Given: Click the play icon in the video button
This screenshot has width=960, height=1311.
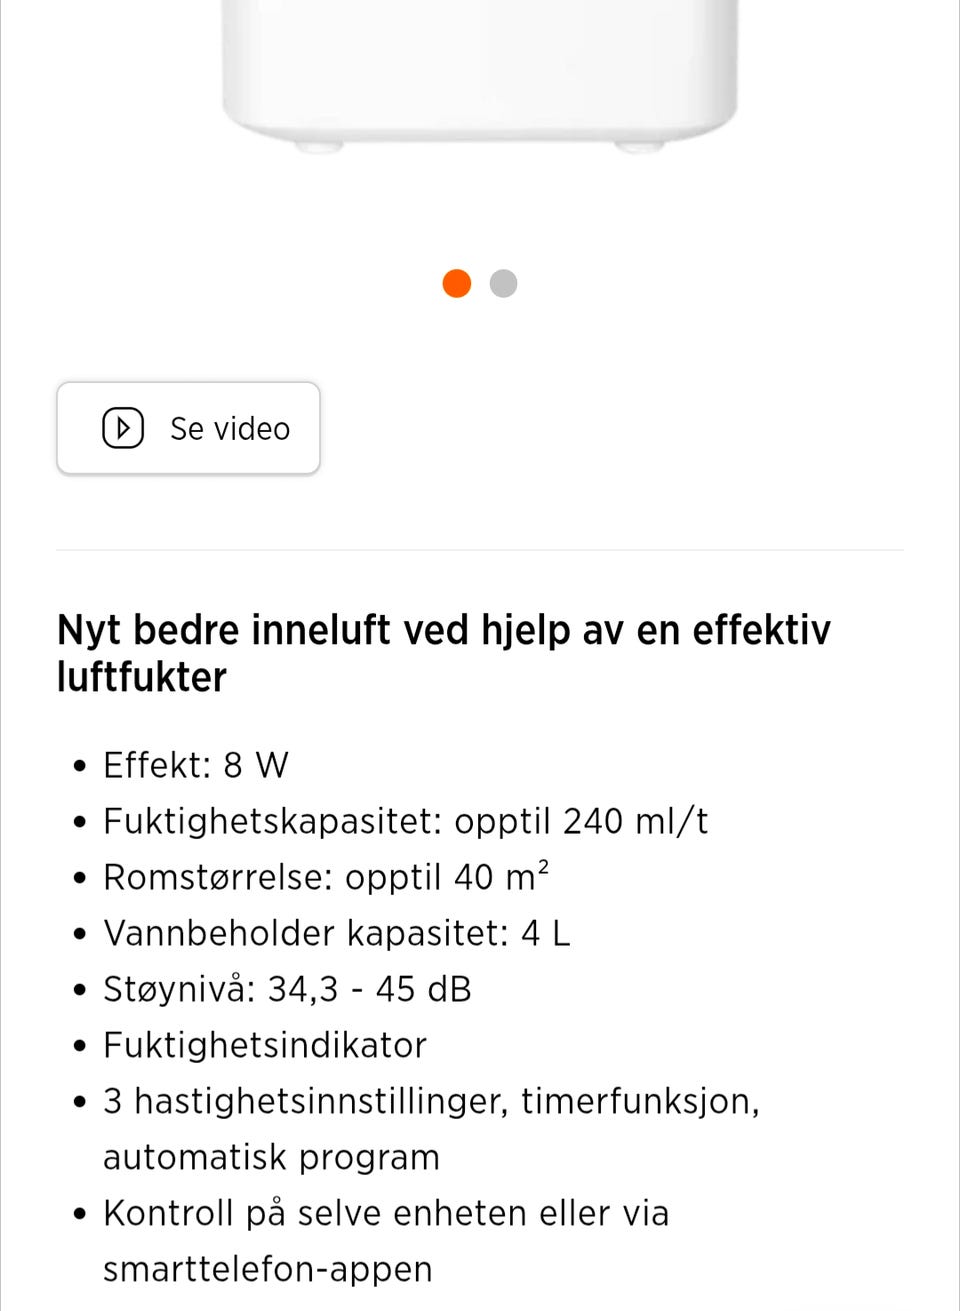Looking at the screenshot, I should (123, 428).
